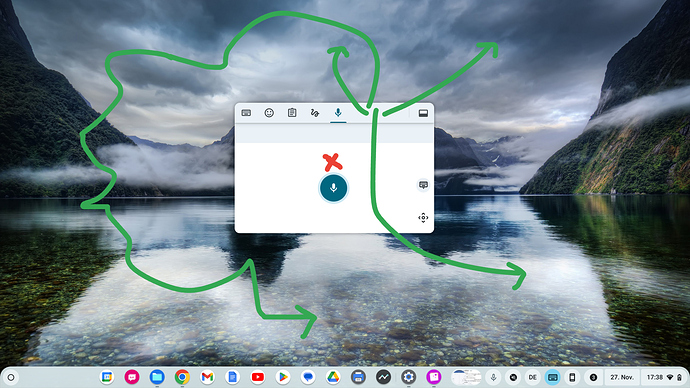Screen dimensions: 690x388
Task: Open the DE input method menu
Action: click(x=532, y=377)
